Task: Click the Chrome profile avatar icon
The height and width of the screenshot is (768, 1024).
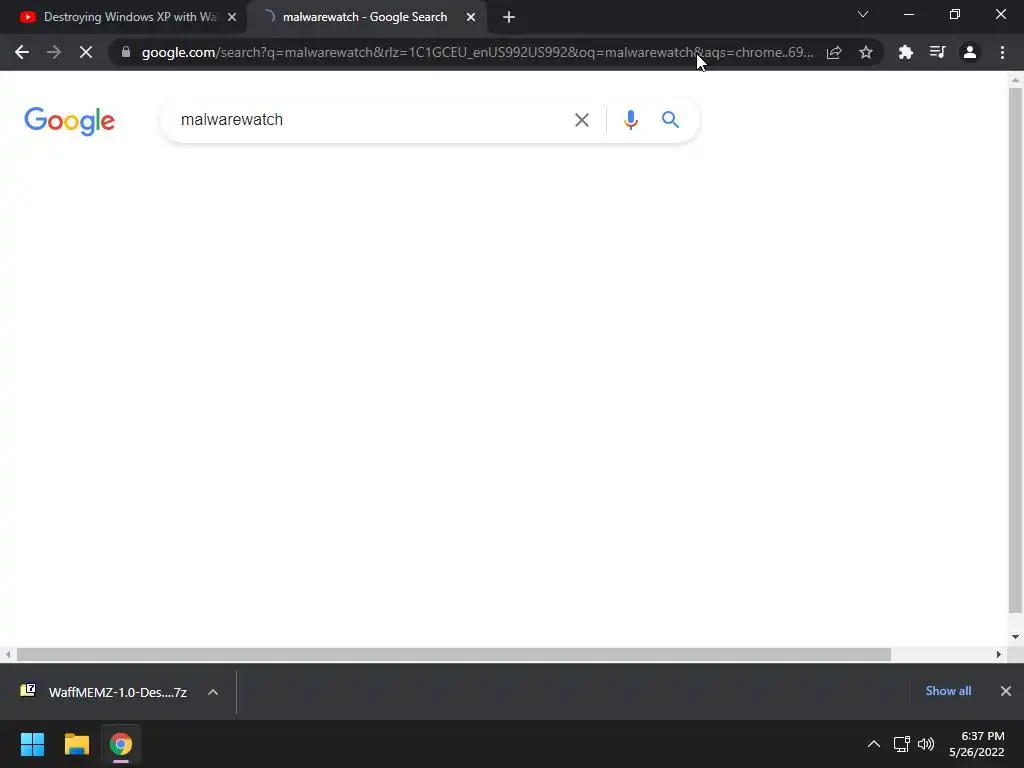Action: 969,52
